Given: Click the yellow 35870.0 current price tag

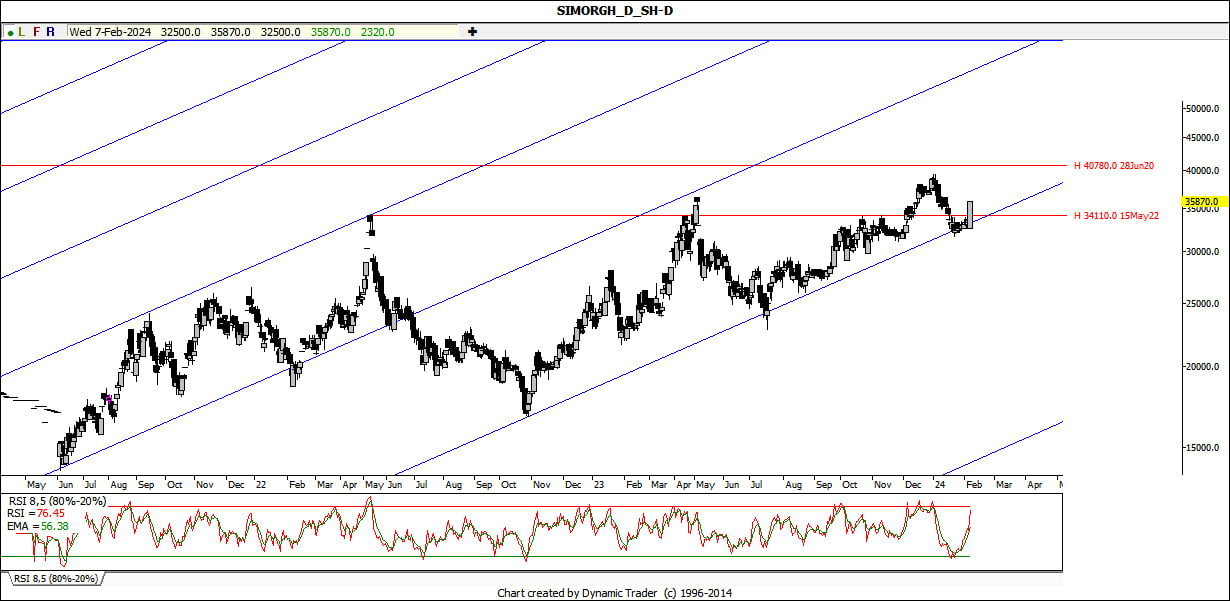Looking at the screenshot, I should coord(1206,202).
